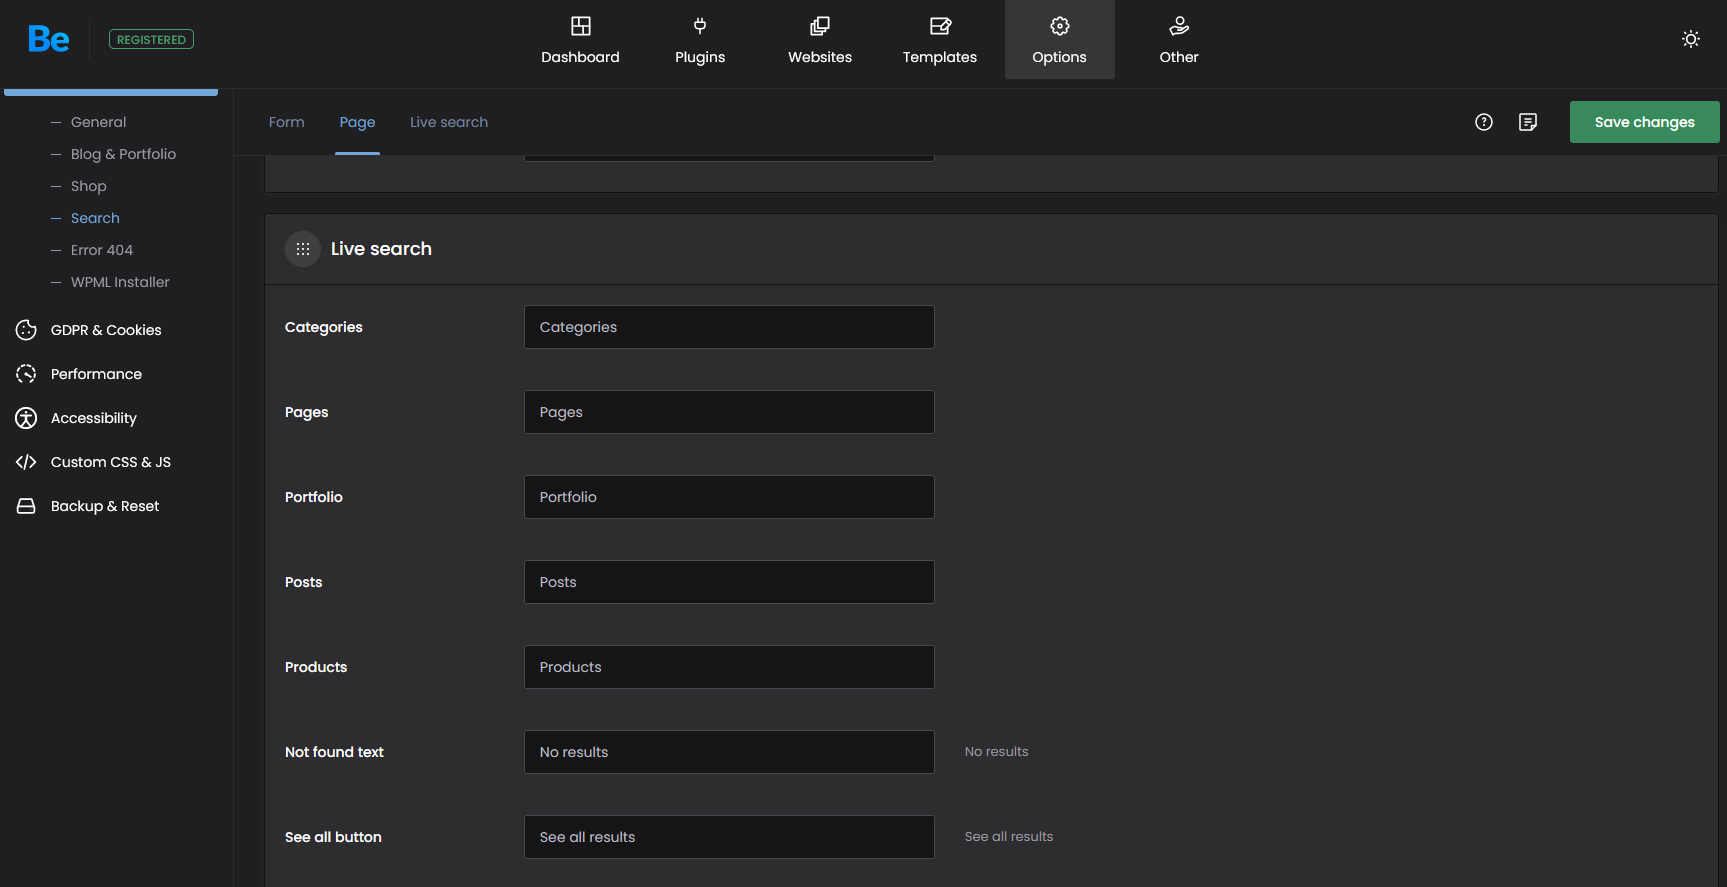Go to the Websites section
Viewport: 1727px width, 887px height.
click(820, 40)
